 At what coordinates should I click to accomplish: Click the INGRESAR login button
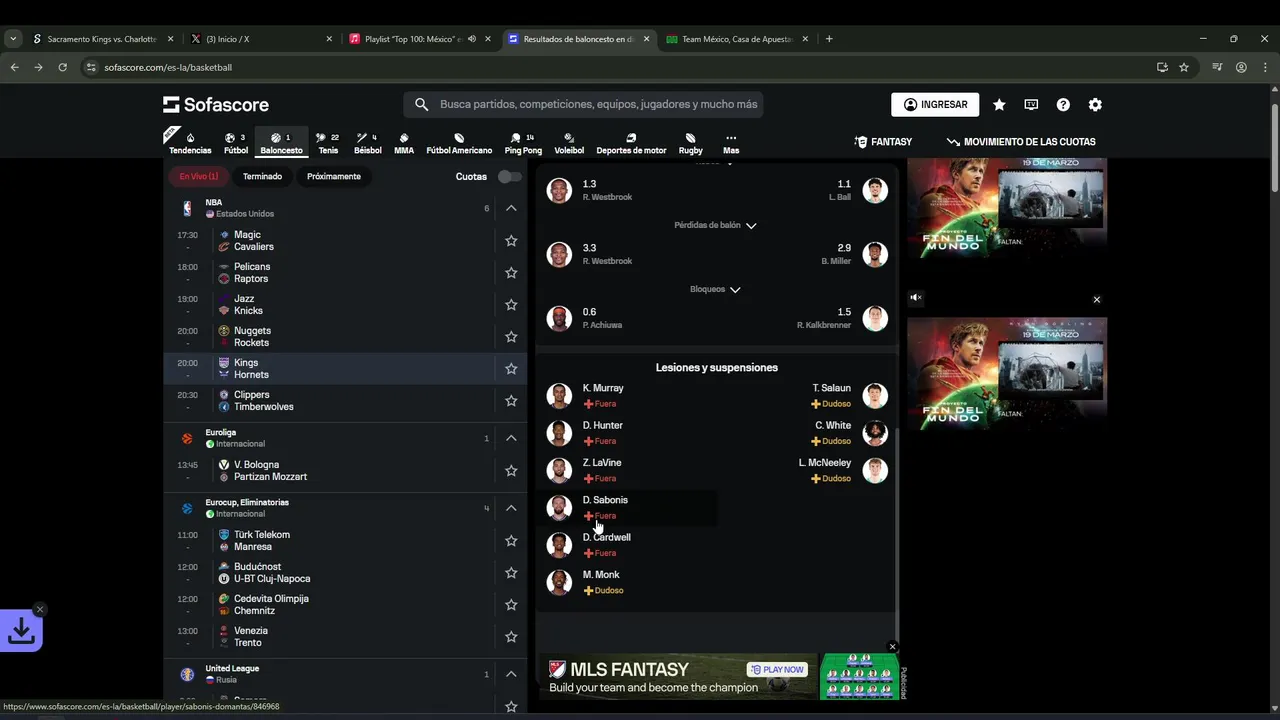tap(935, 104)
